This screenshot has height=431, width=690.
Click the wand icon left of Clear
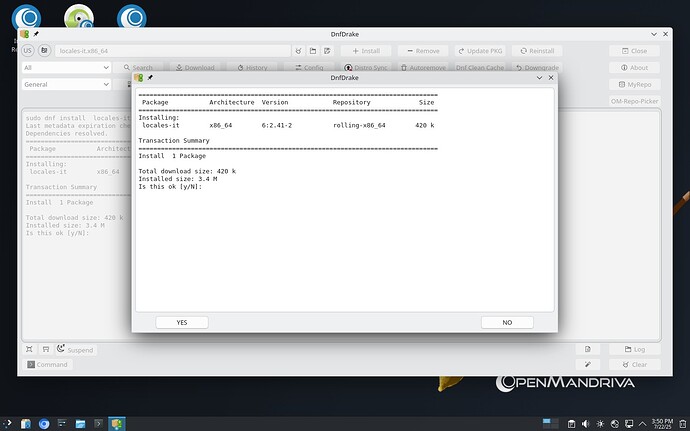tap(587, 365)
